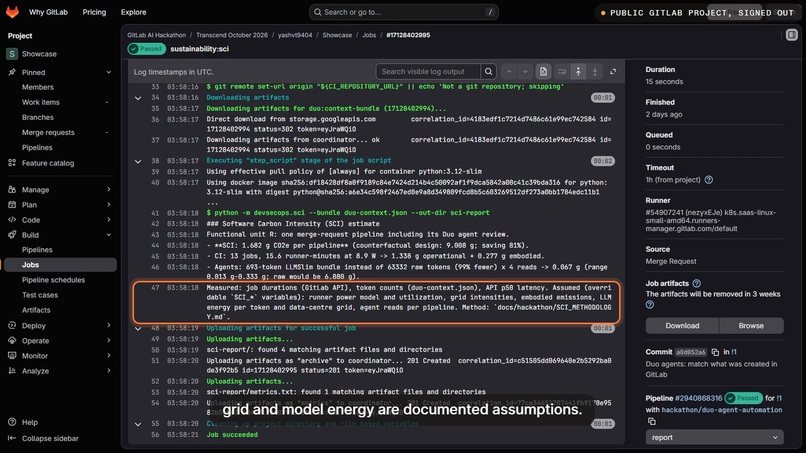Jump to the top of the log
This screenshot has width=806, height=453.
(578, 71)
